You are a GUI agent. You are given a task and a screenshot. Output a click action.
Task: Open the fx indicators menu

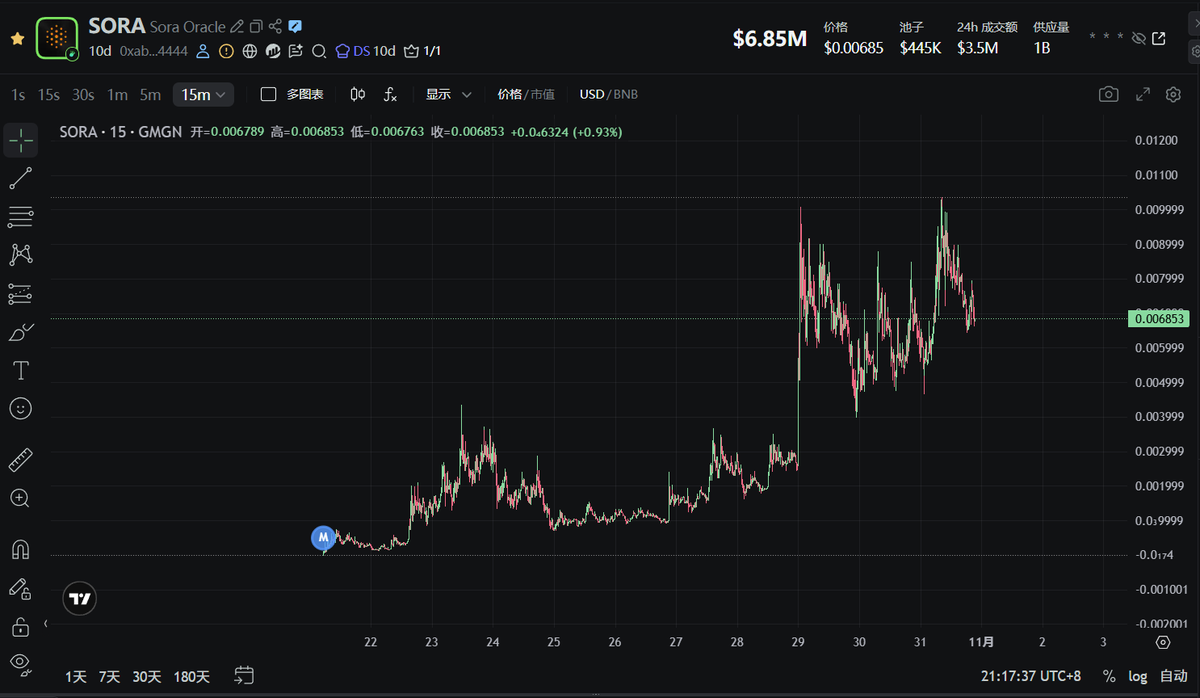pyautogui.click(x=390, y=94)
